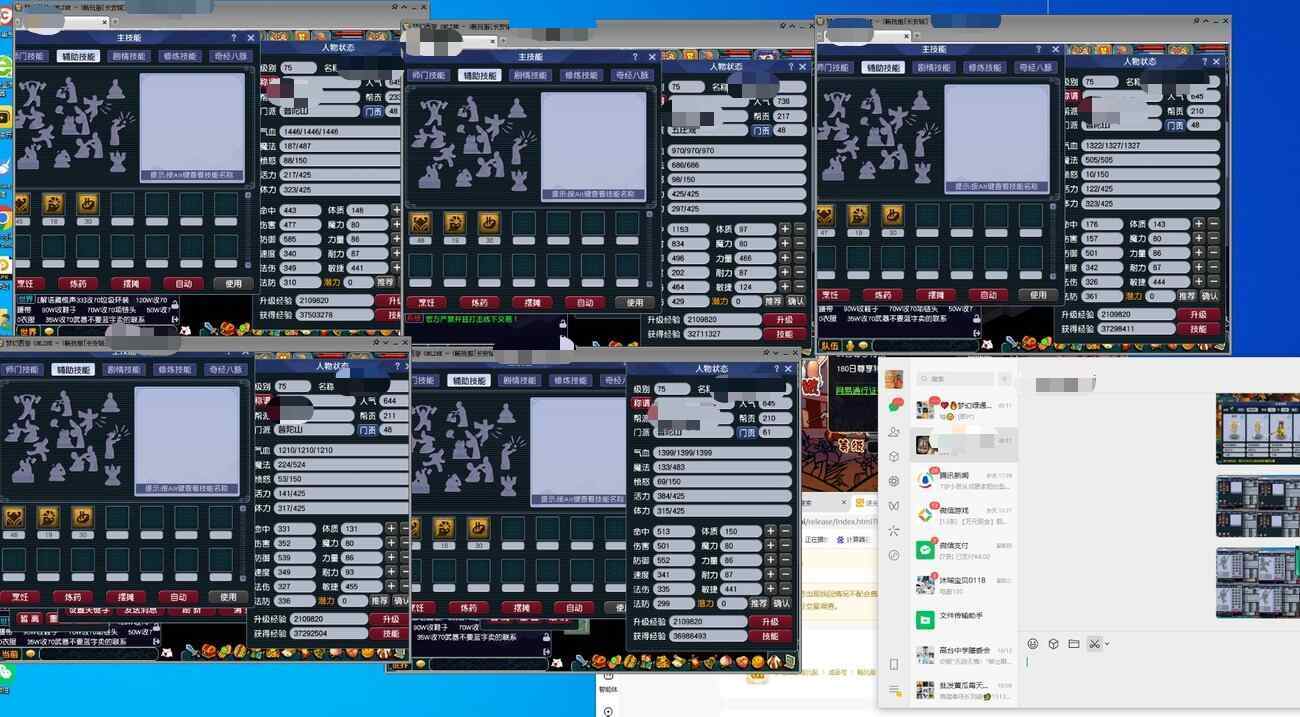Image resolution: width=1300 pixels, height=717 pixels.
Task: Increase 力量 with plus in top-right status panel
Action: (x=1199, y=253)
